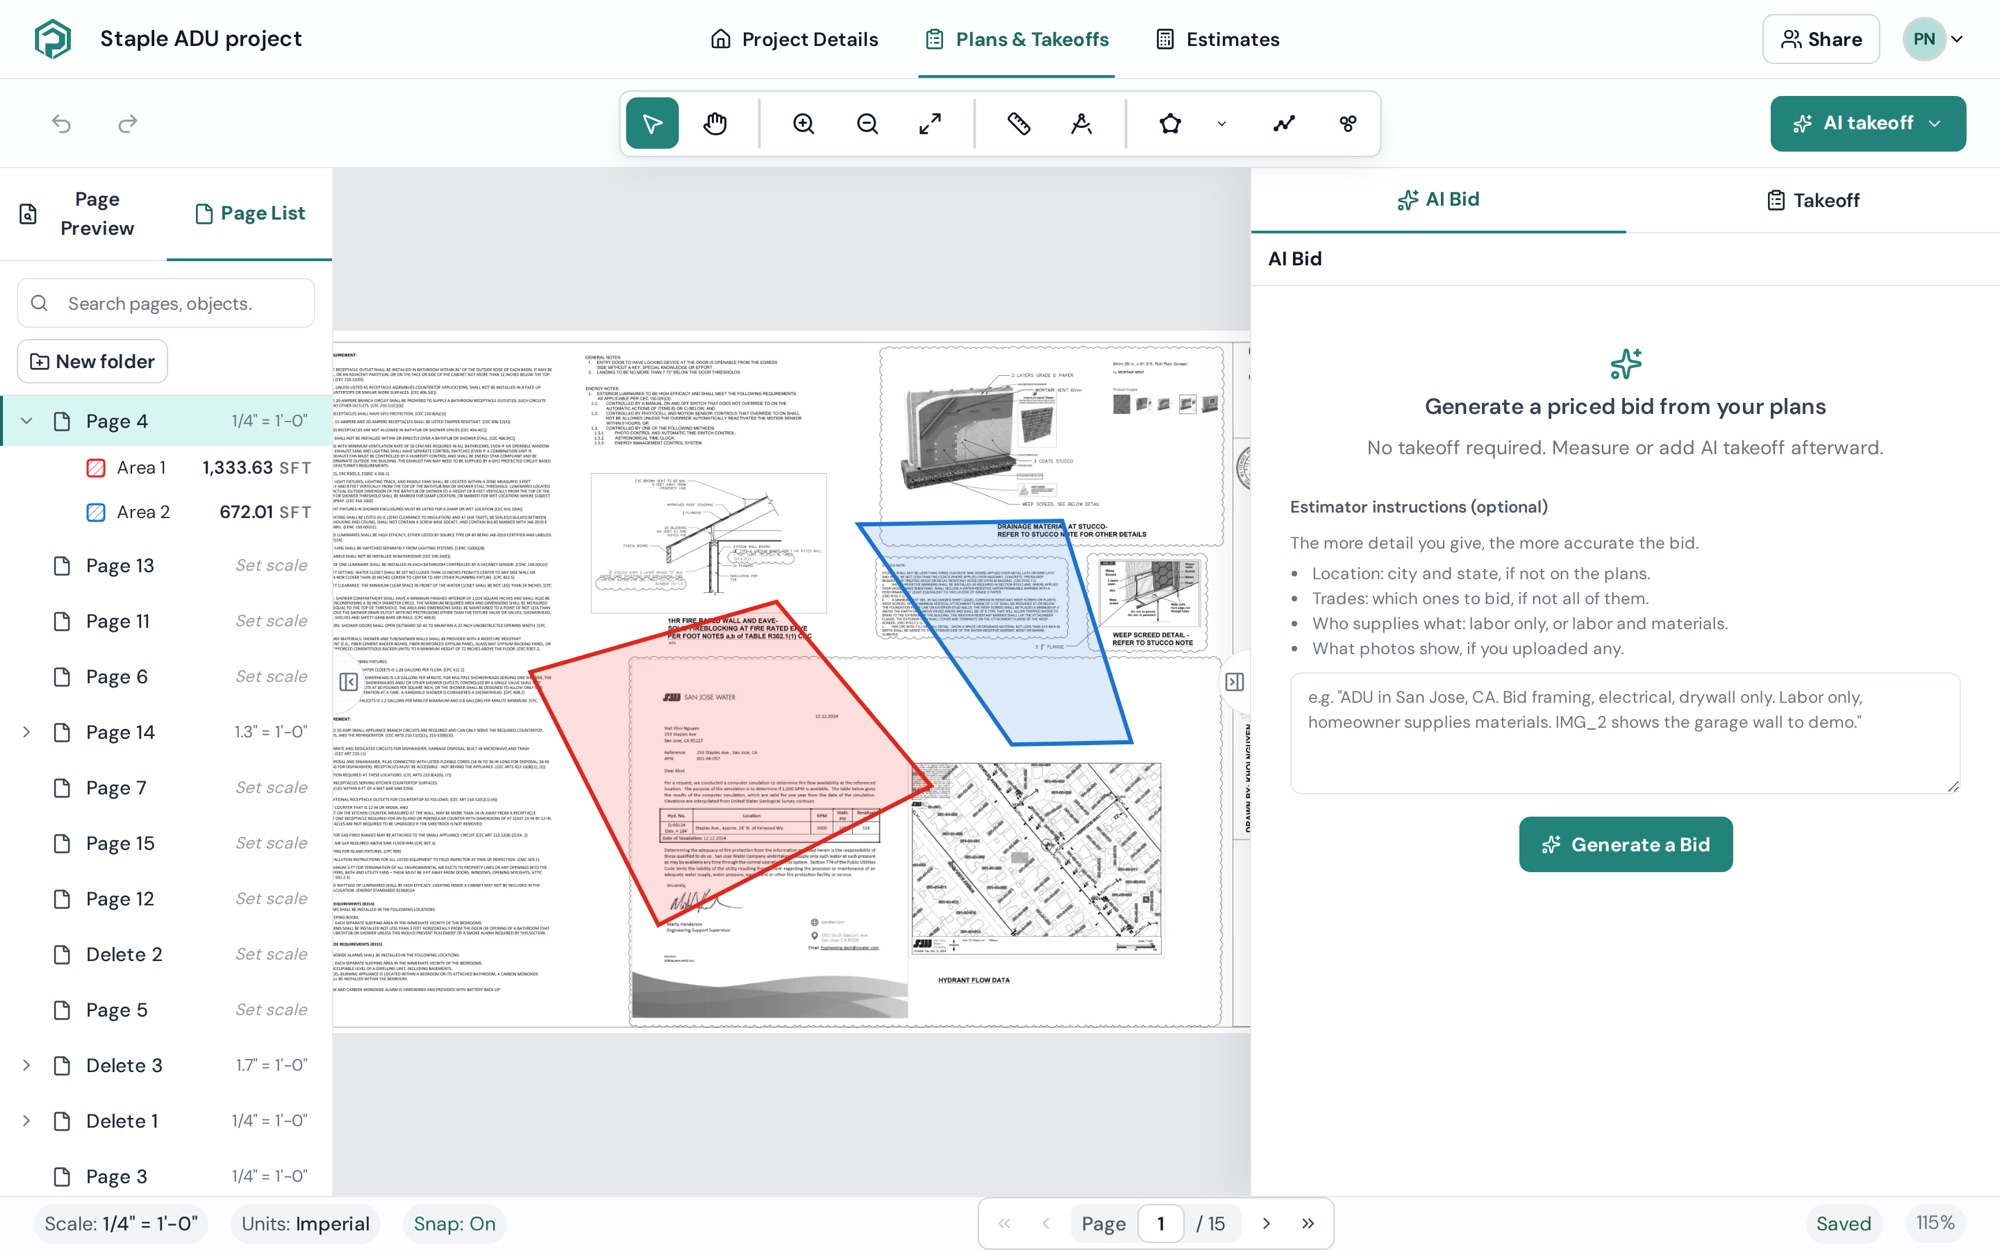Switch to the Takeoff panel tab

tap(1813, 200)
